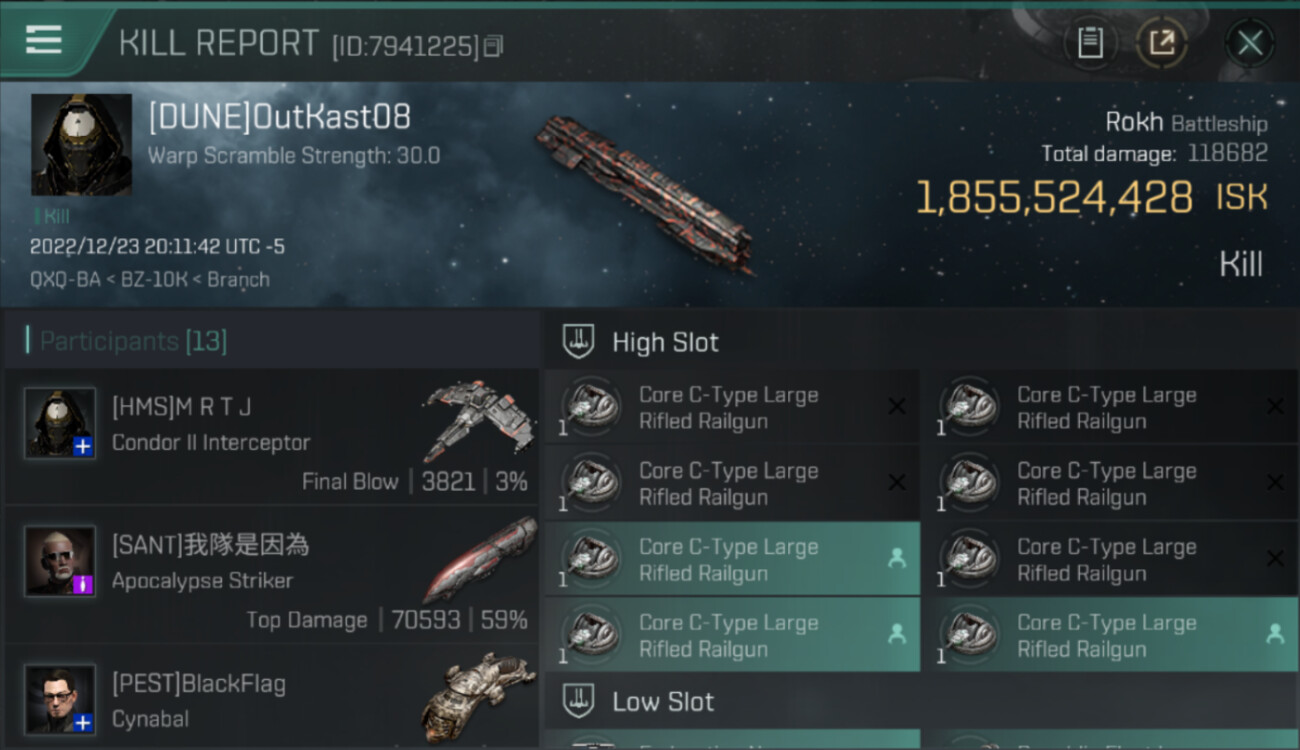Click the Condor II Interceptor ship icon
This screenshot has width=1300, height=750.
tap(480, 421)
